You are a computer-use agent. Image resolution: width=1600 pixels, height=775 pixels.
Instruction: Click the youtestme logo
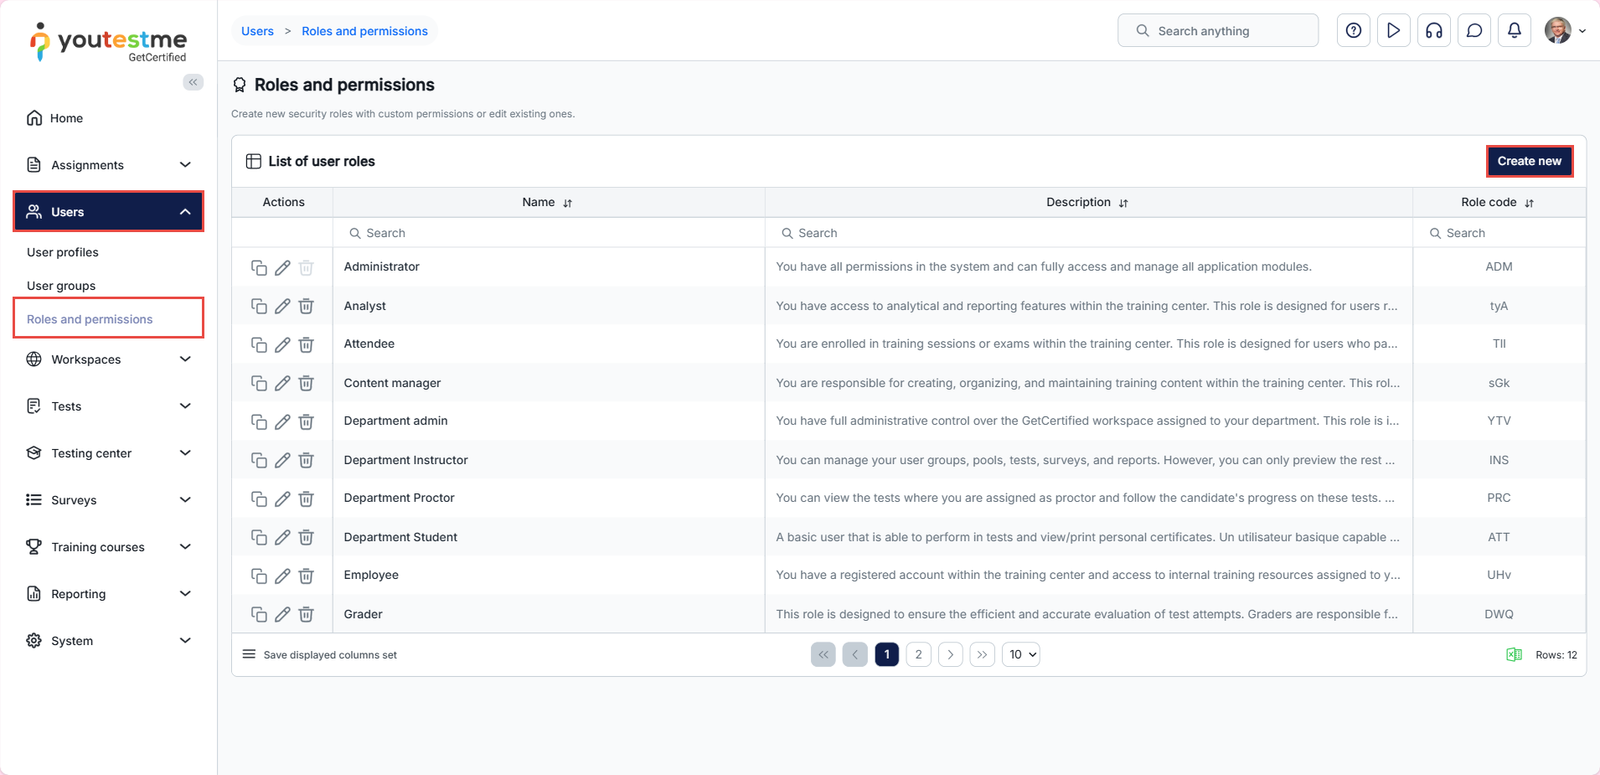(x=108, y=42)
